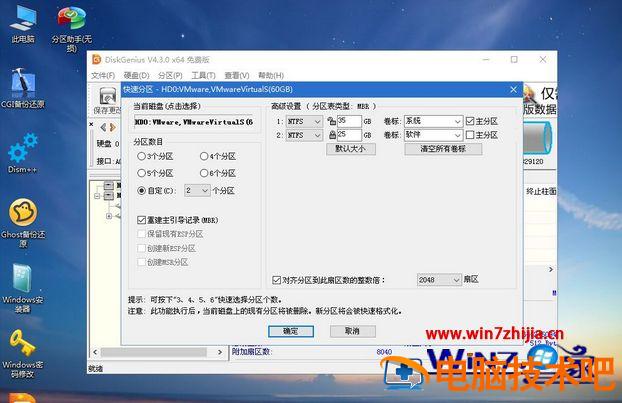Open the Windows安装器 desktop icon

22,283
